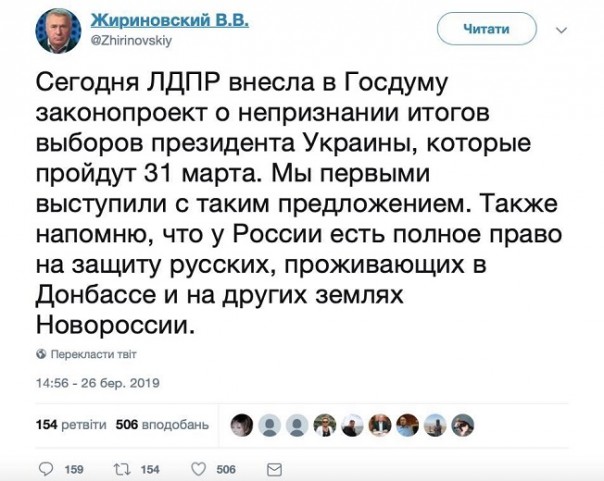This screenshot has height=481, width=604.
Task: View the 154 ретвіти list
Action: click(70, 424)
